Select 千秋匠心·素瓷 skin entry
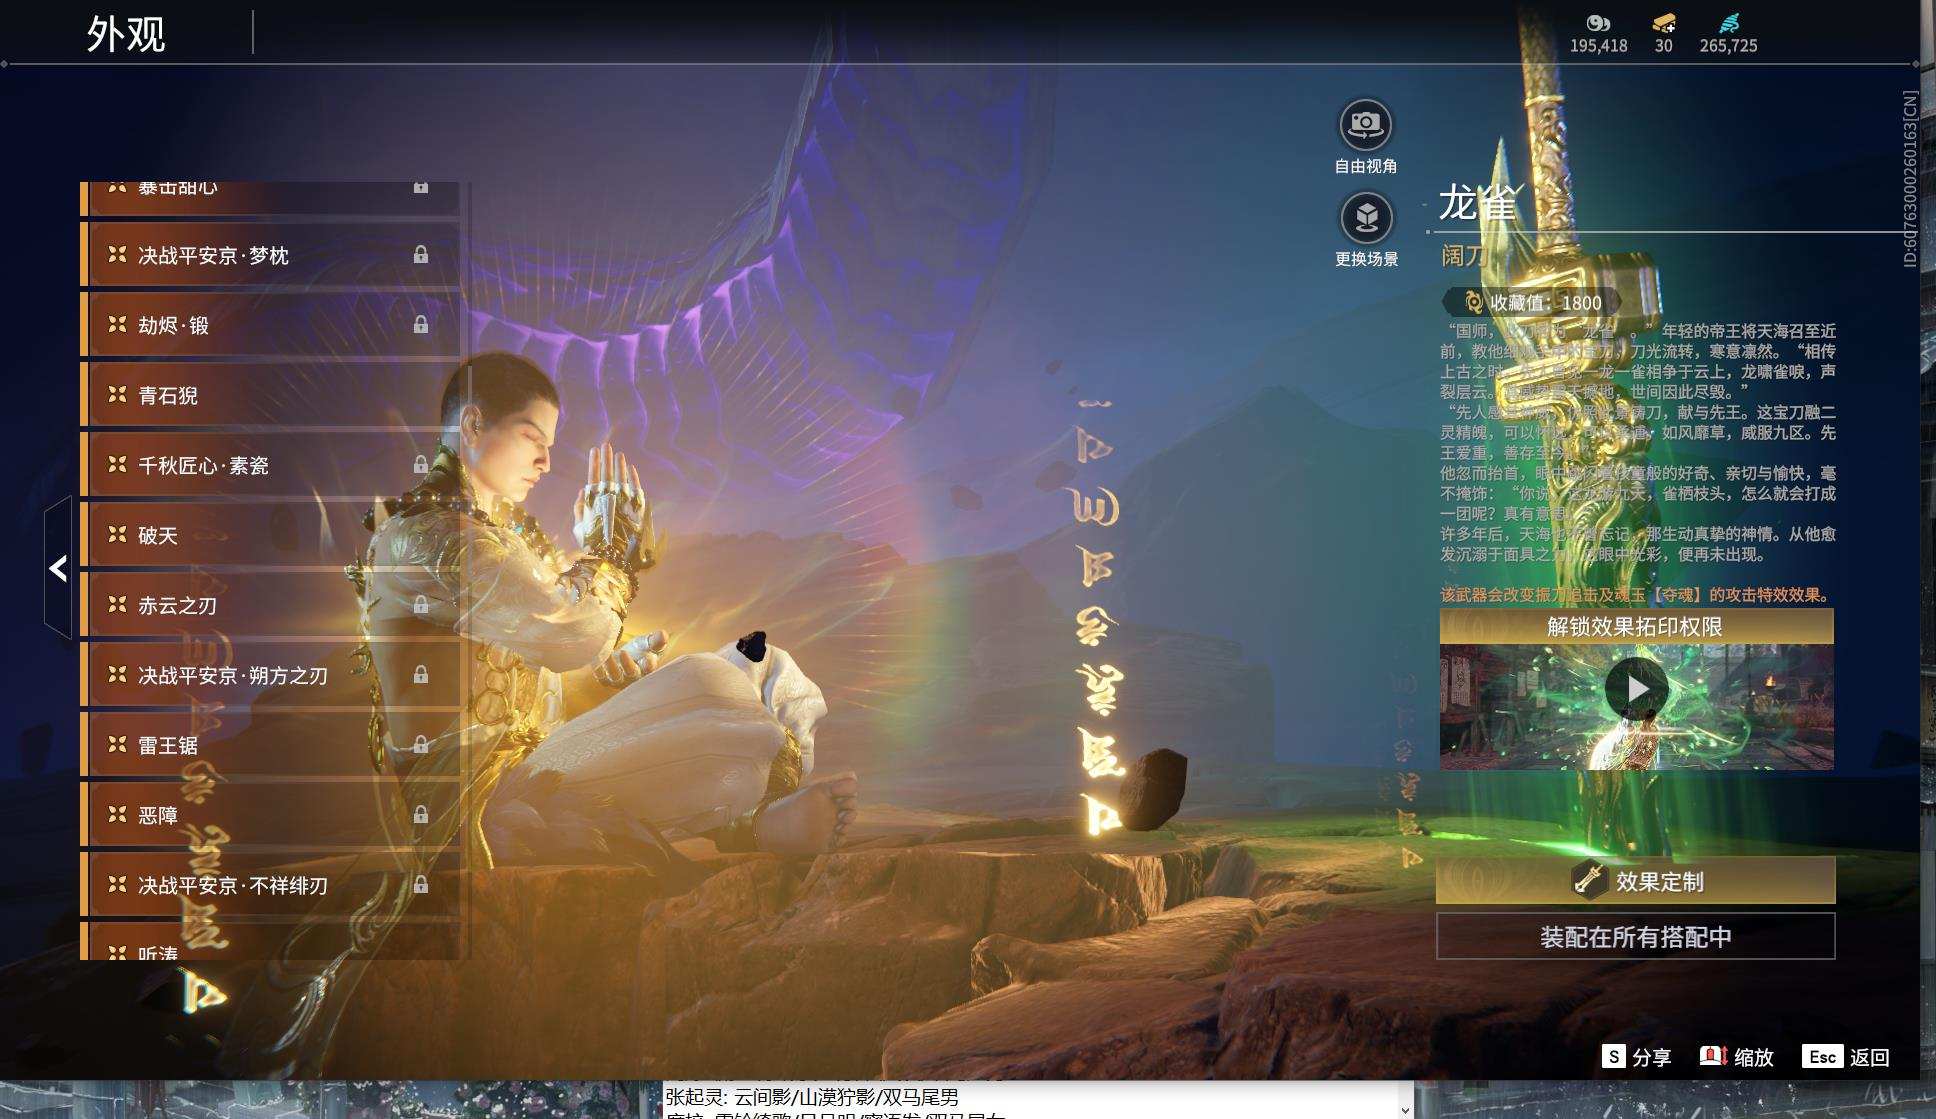Image resolution: width=1936 pixels, height=1119 pixels. pos(270,465)
